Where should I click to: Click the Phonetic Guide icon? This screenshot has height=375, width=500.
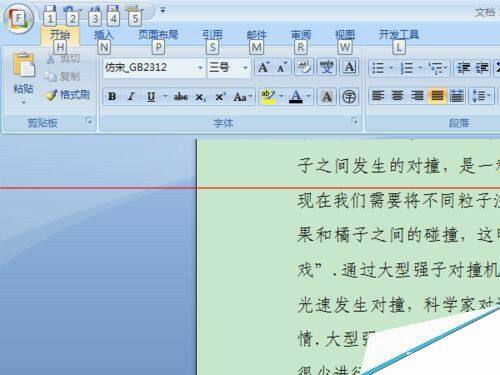coord(326,68)
